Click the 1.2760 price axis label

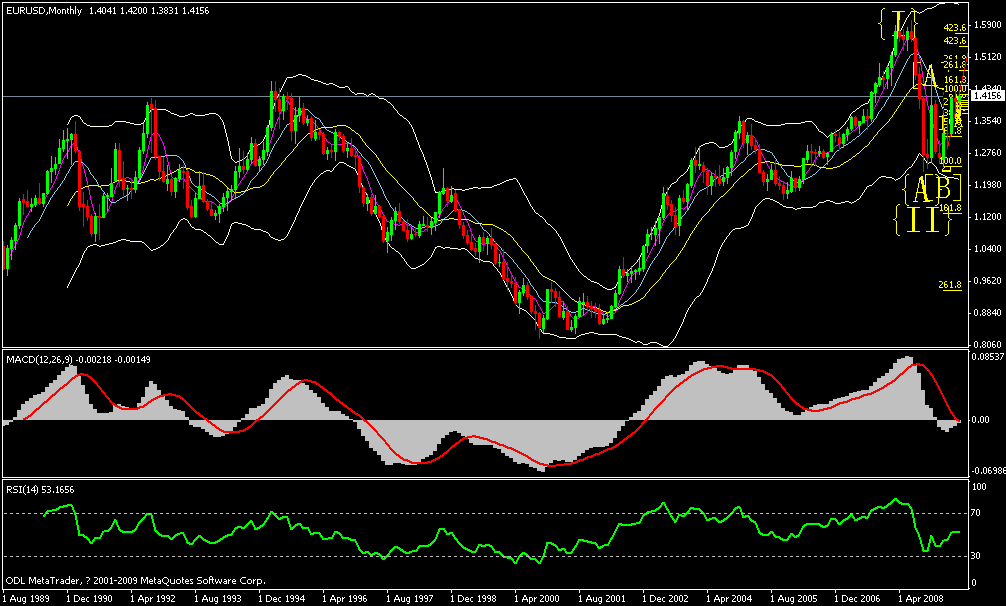(987, 153)
